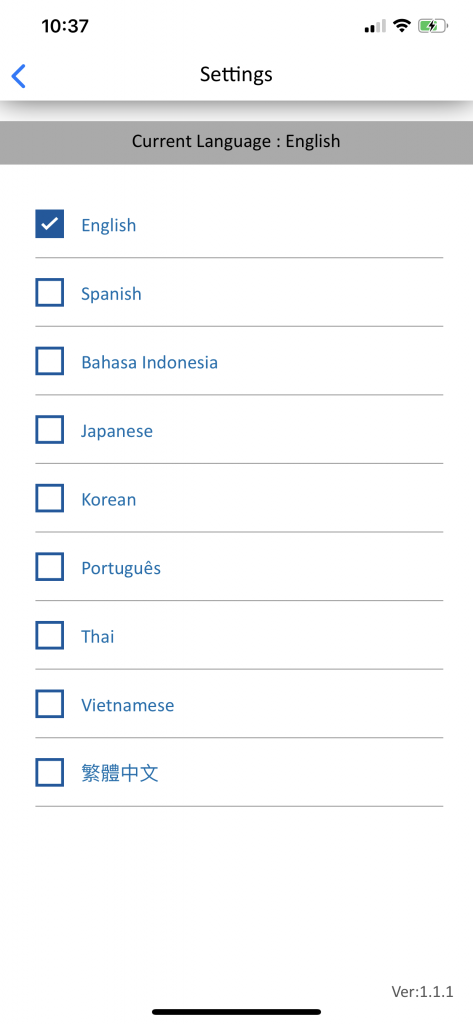Image resolution: width=473 pixels, height=1024 pixels.
Task: Select the Korean checkbox
Action: [50, 498]
